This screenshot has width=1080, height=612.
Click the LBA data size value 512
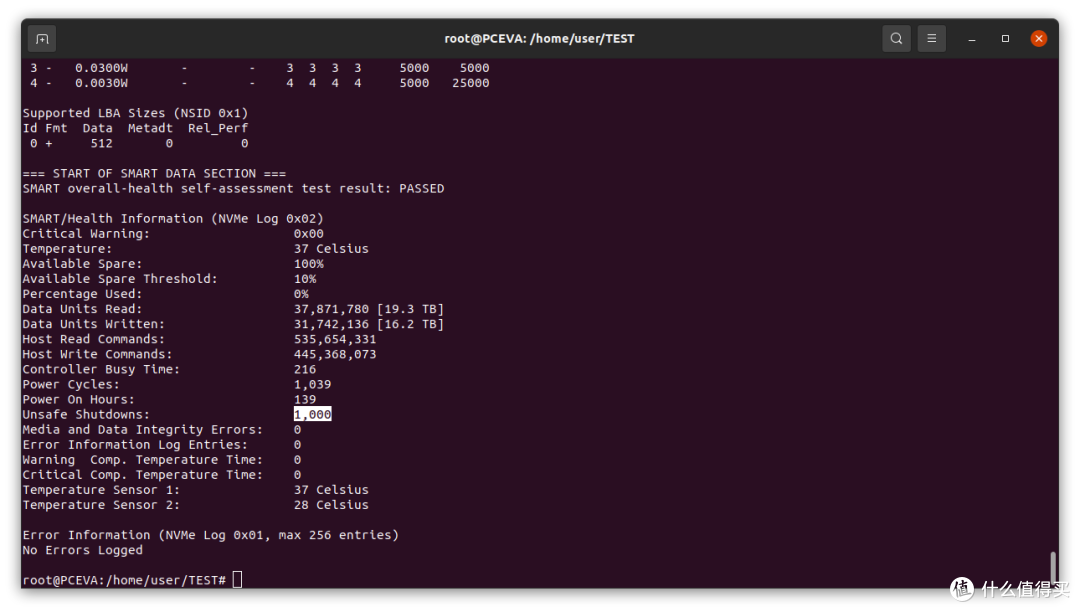pos(101,143)
